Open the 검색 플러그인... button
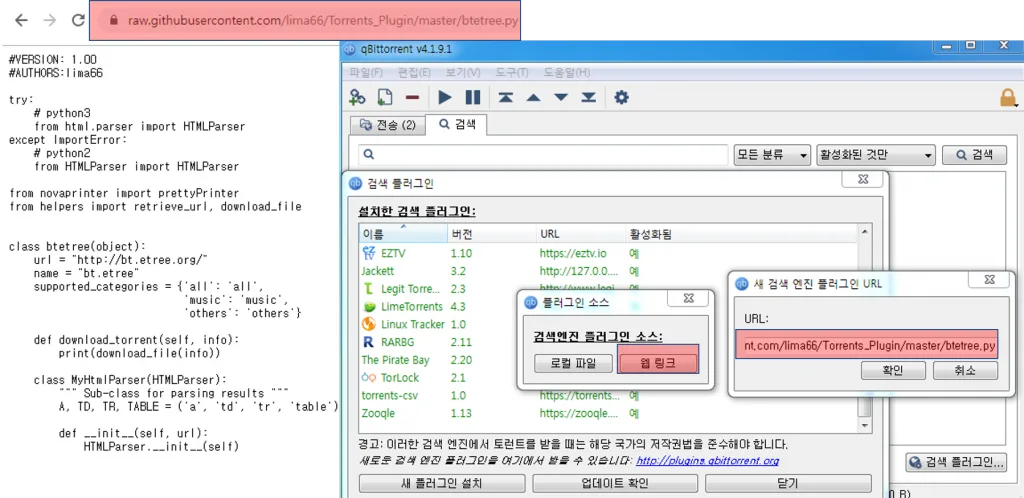 point(955,462)
